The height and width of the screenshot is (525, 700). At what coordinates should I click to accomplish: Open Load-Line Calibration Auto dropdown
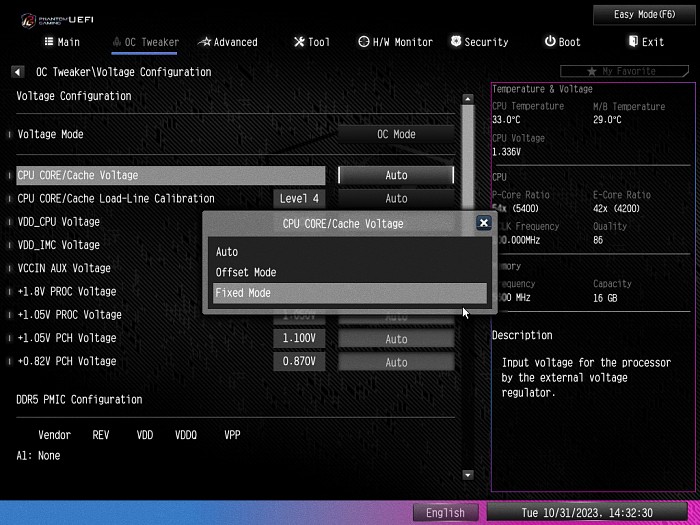[x=396, y=199]
